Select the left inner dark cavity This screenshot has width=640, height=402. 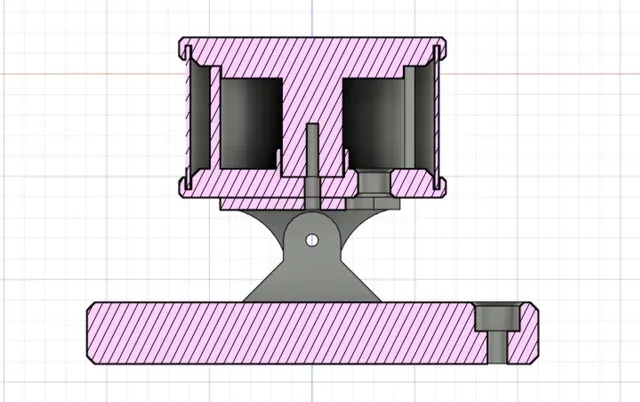pyautogui.click(x=252, y=123)
